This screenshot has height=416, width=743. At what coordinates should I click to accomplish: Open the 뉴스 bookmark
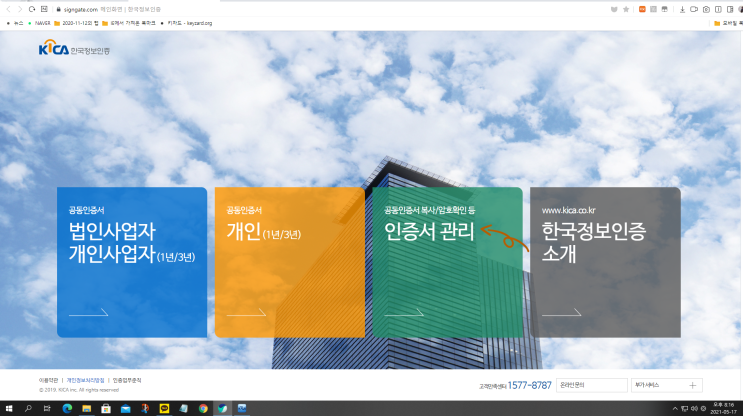pyautogui.click(x=15, y=23)
